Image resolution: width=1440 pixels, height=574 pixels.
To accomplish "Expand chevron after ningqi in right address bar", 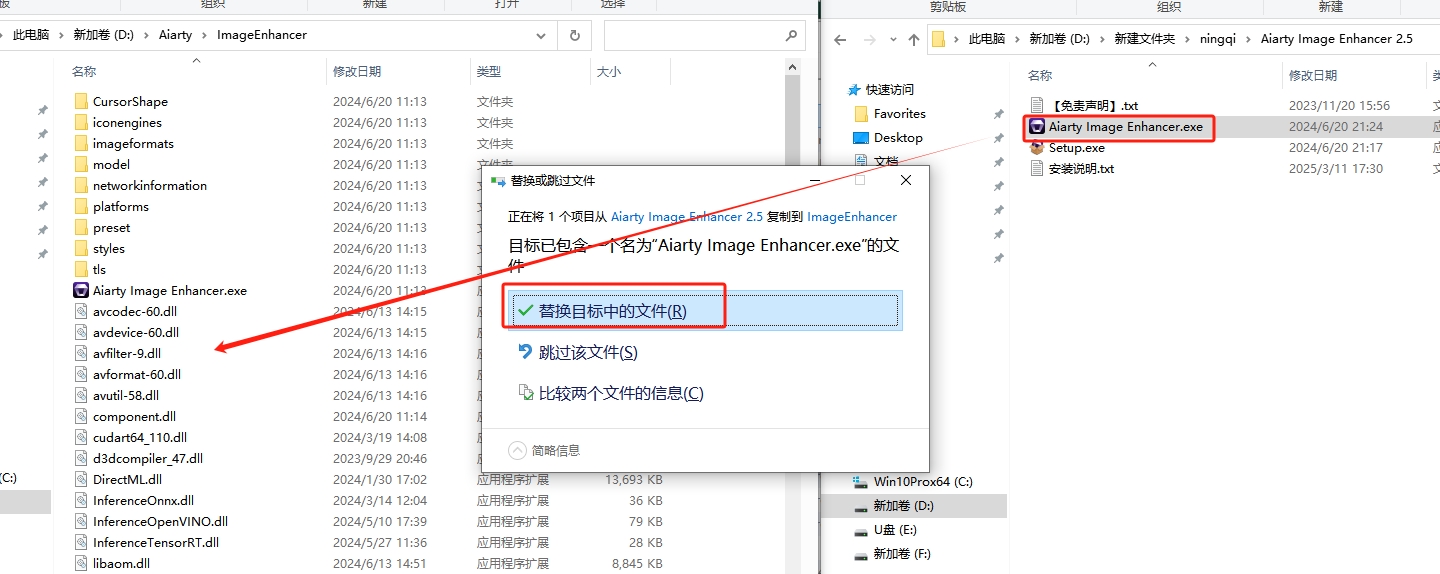I will coord(1249,39).
